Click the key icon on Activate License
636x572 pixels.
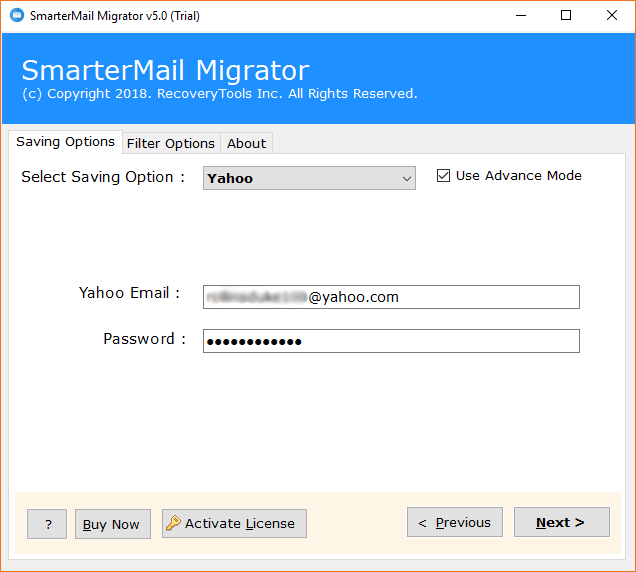[x=173, y=523]
